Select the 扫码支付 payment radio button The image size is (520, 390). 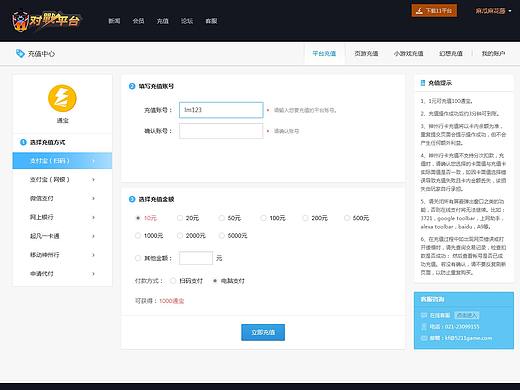click(173, 281)
